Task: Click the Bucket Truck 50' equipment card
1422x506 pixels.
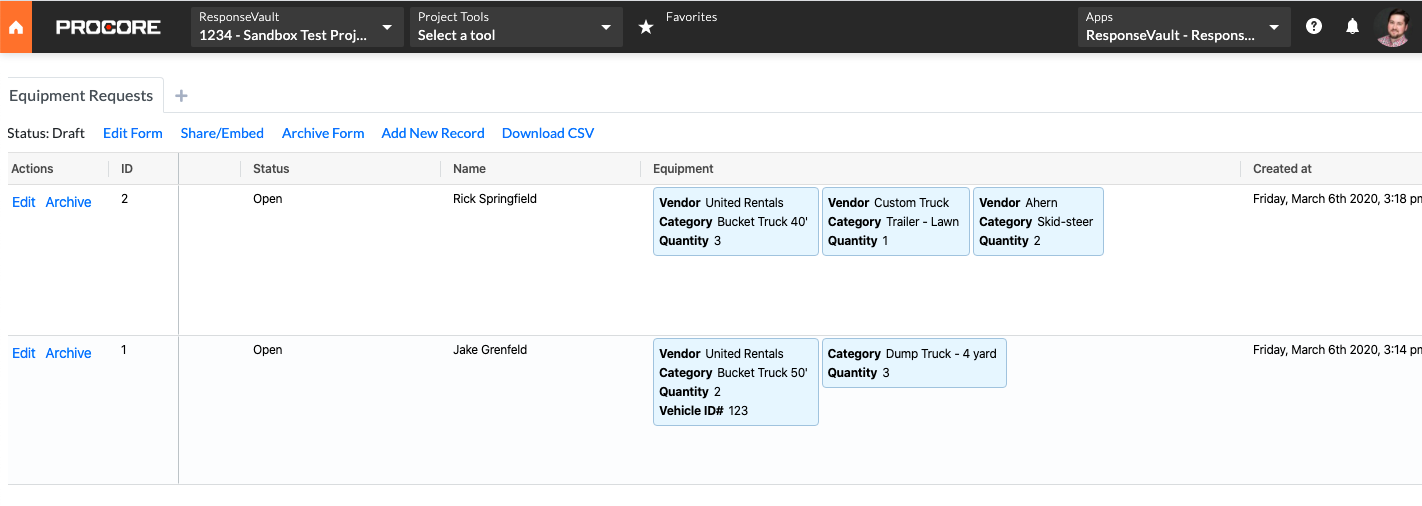Action: pyautogui.click(x=735, y=382)
